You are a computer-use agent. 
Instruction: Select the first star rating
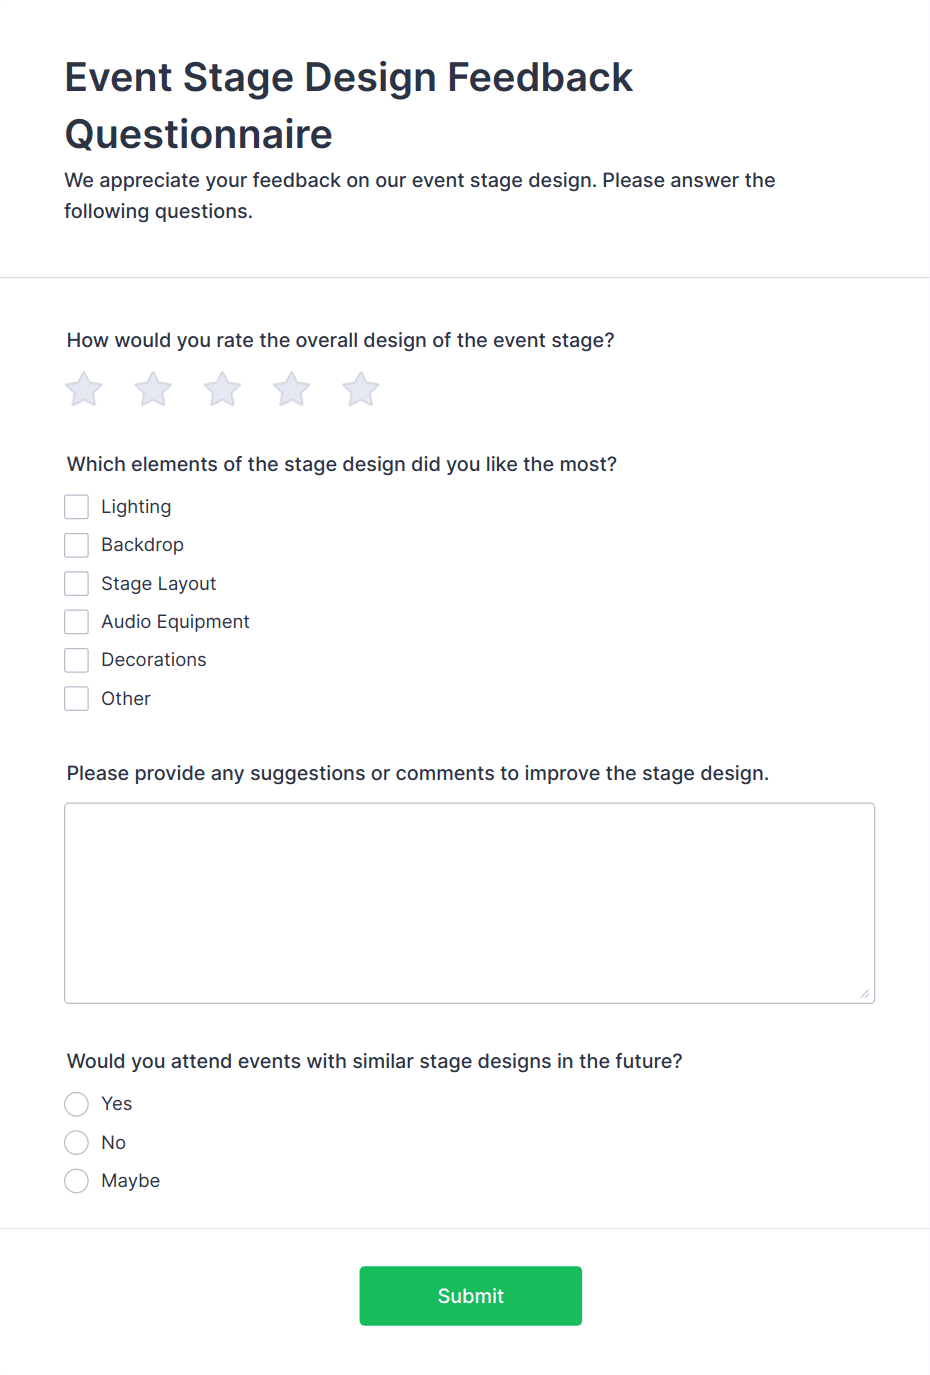pos(83,389)
